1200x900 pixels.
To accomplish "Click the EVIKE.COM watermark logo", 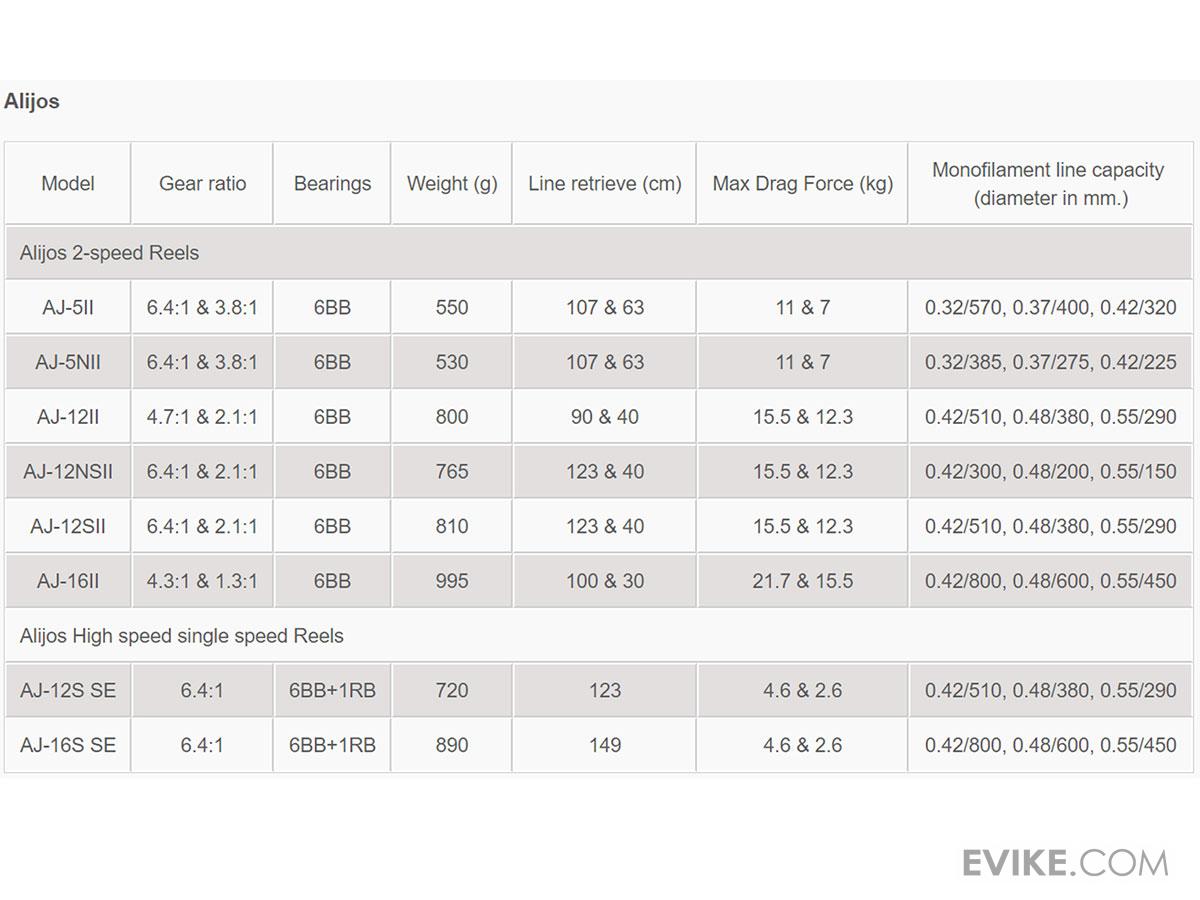I will pos(1064,862).
